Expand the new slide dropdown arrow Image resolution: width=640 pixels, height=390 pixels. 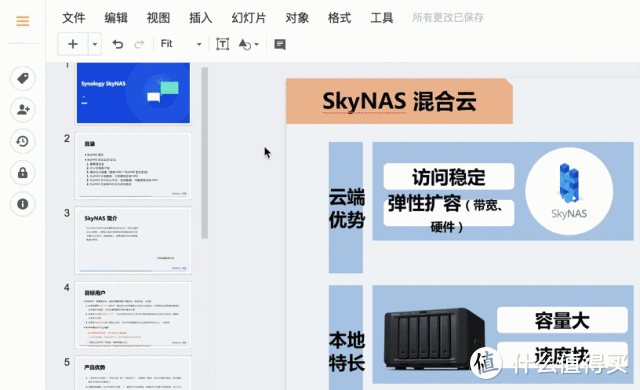tap(95, 44)
